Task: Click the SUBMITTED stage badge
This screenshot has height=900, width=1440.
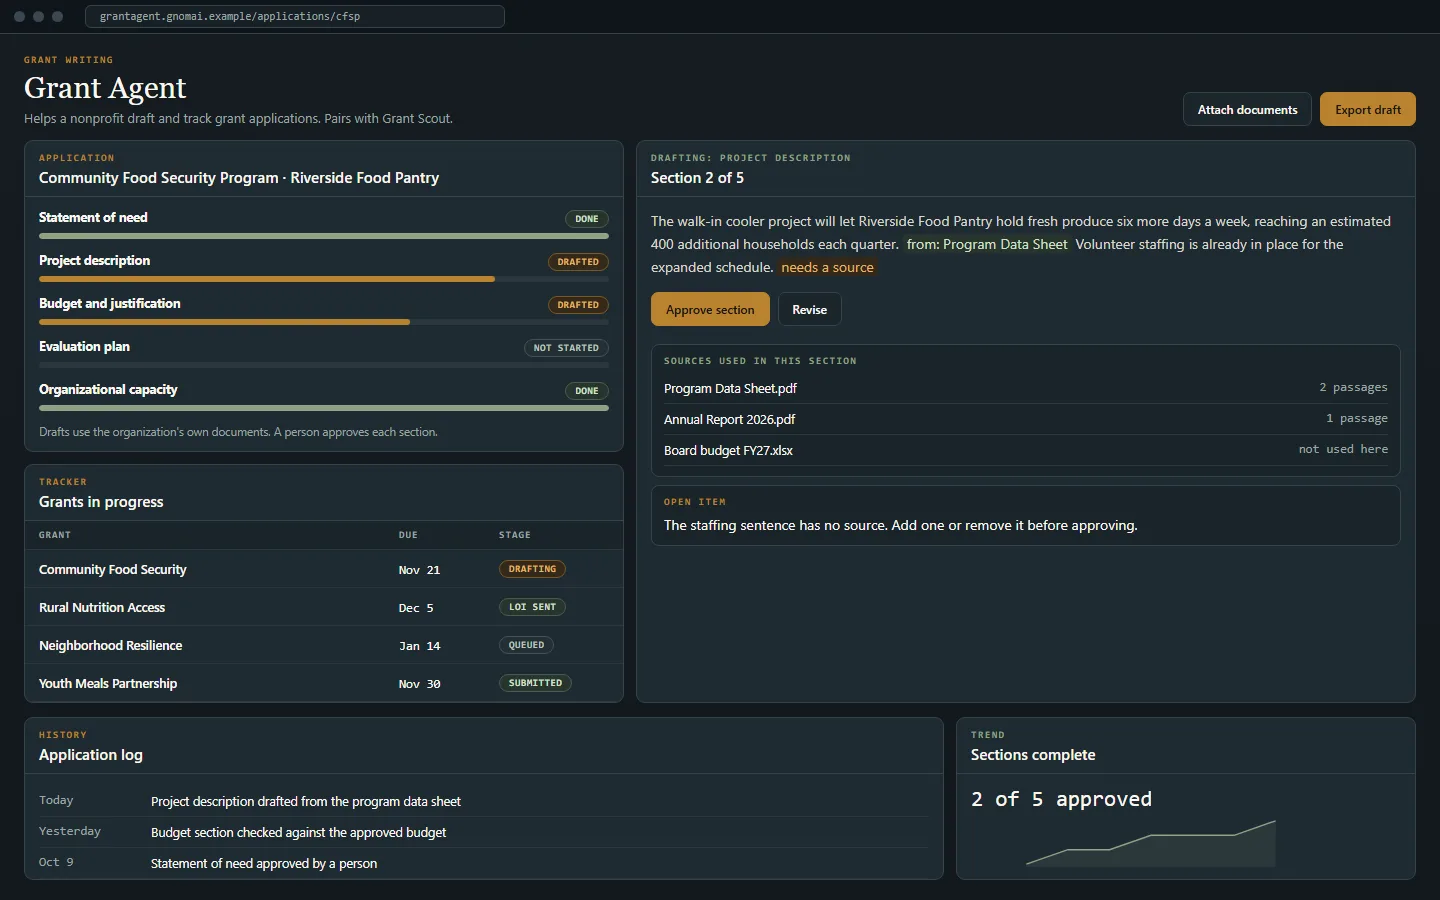Action: pos(535,683)
